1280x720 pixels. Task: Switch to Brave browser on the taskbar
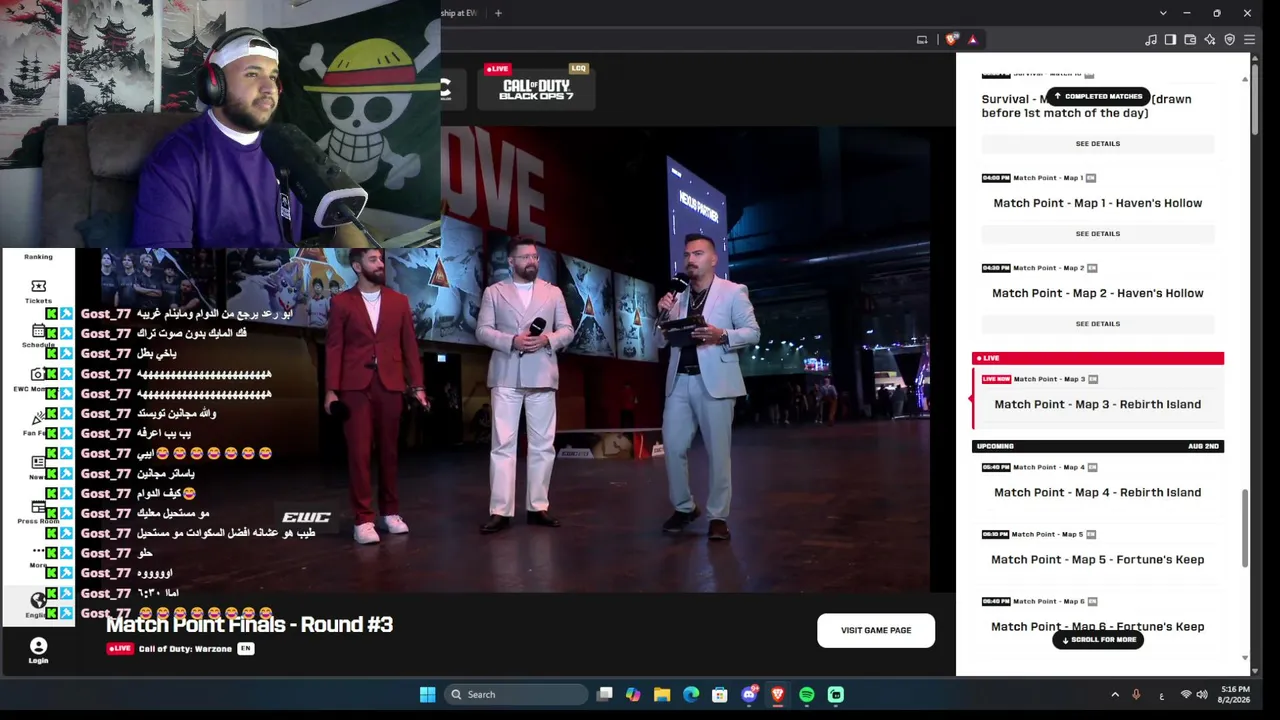(x=778, y=695)
